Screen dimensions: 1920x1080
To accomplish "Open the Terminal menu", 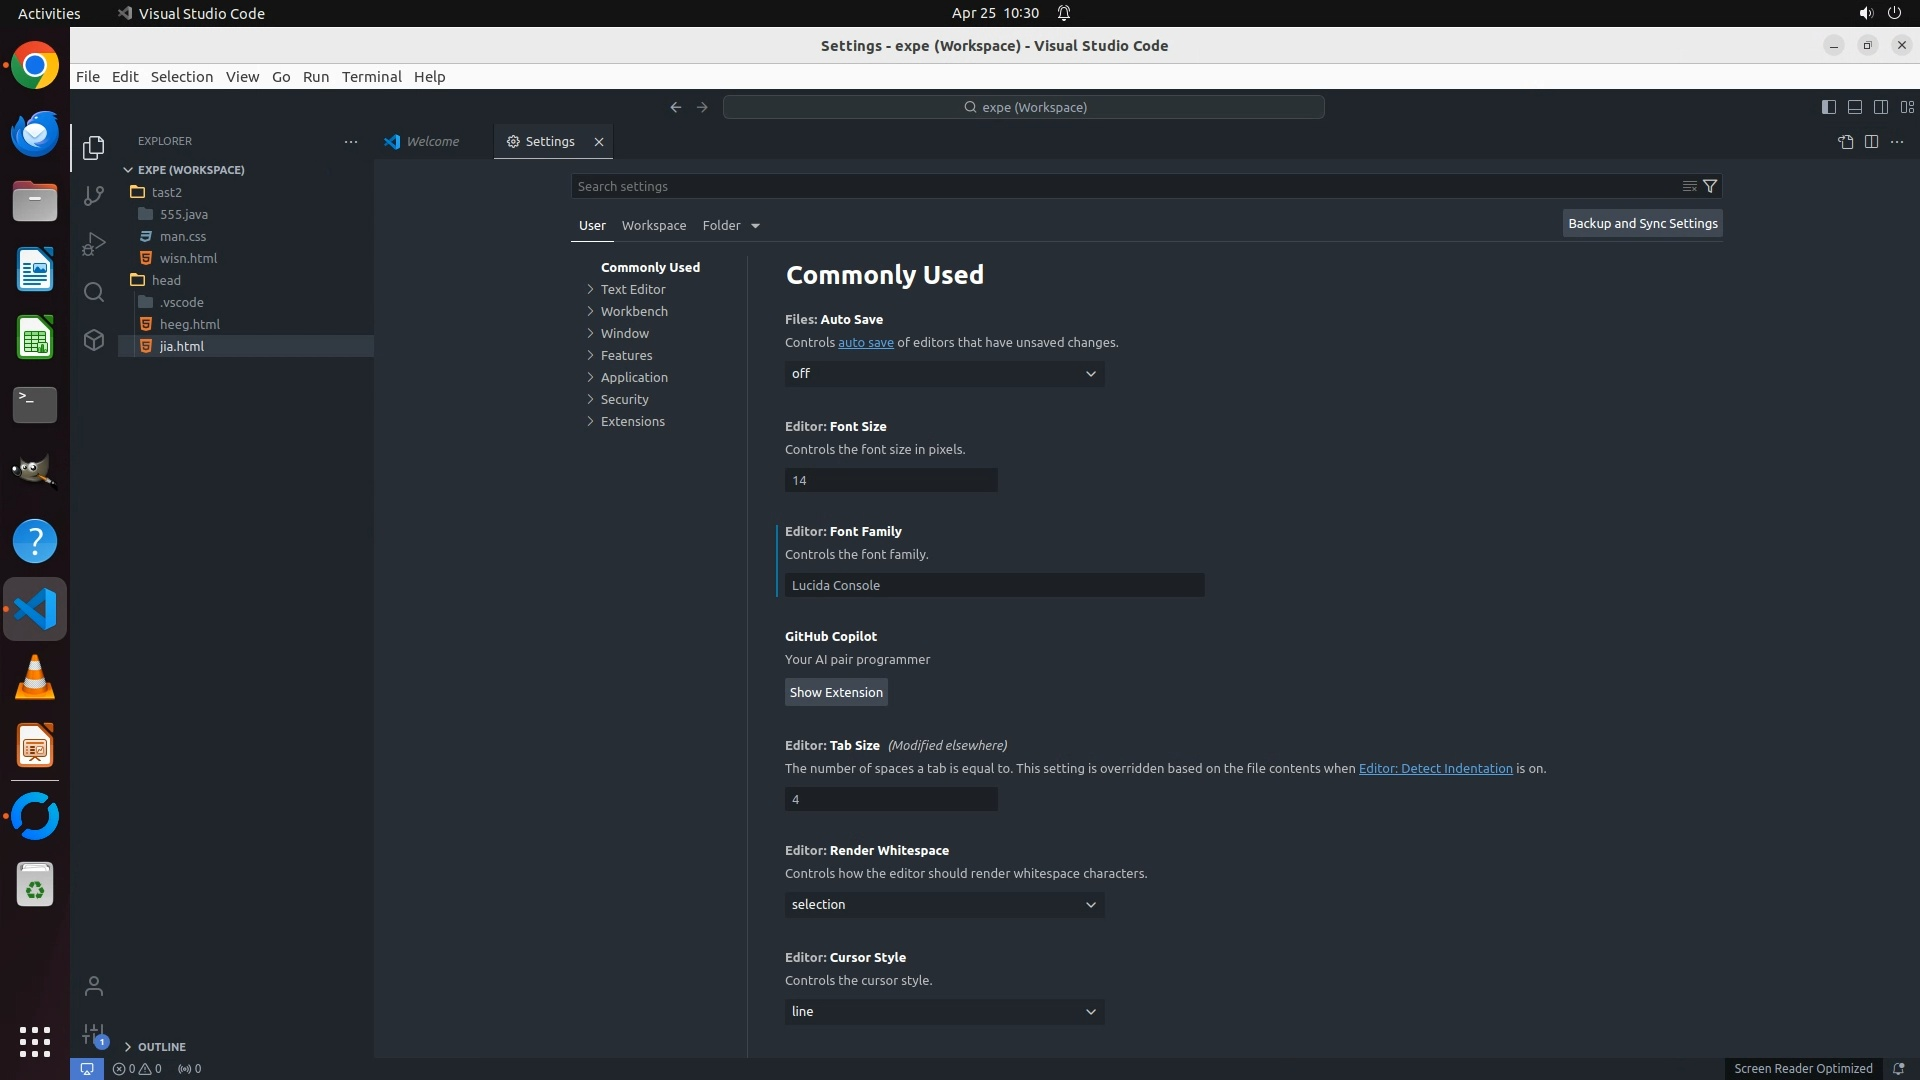I will pos(371,77).
